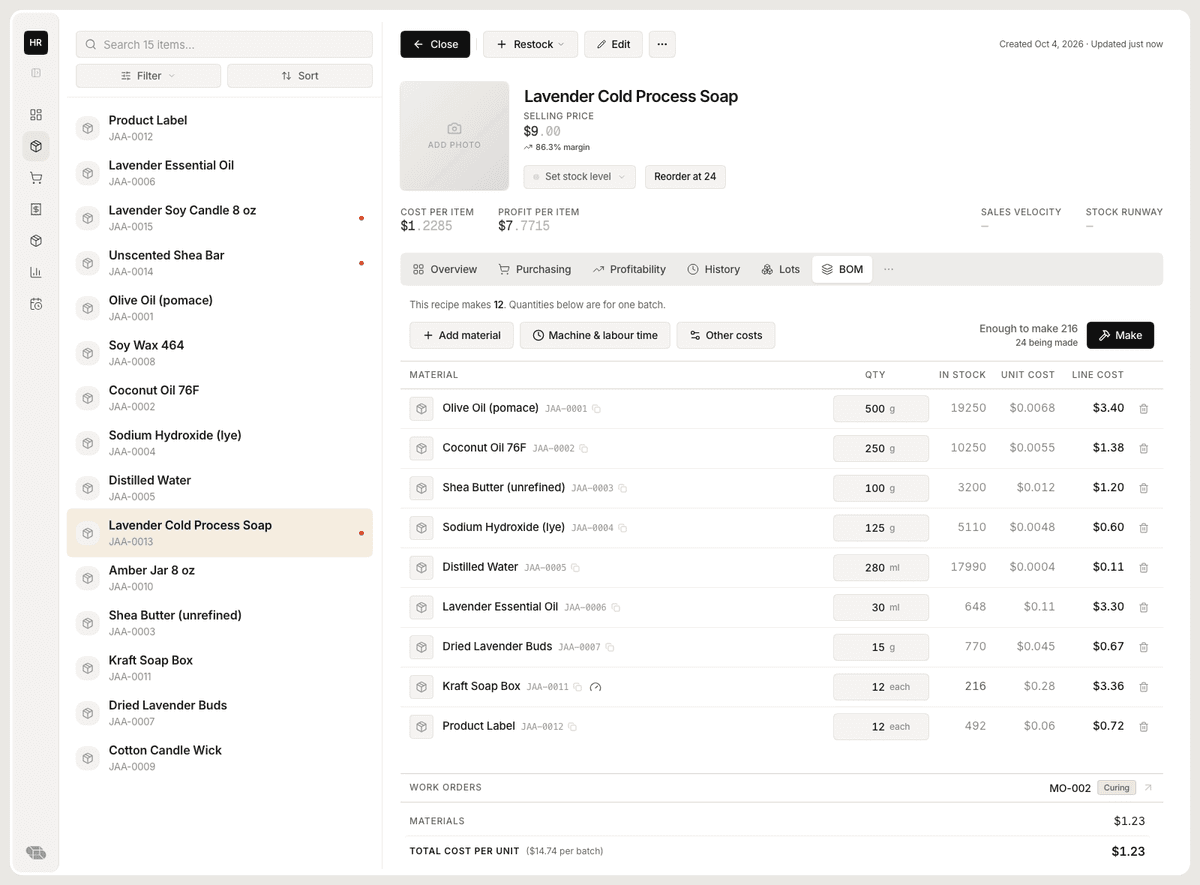Image resolution: width=1200 pixels, height=885 pixels.
Task: Delete the Coconut Oil 76F material row
Action: (x=1143, y=449)
